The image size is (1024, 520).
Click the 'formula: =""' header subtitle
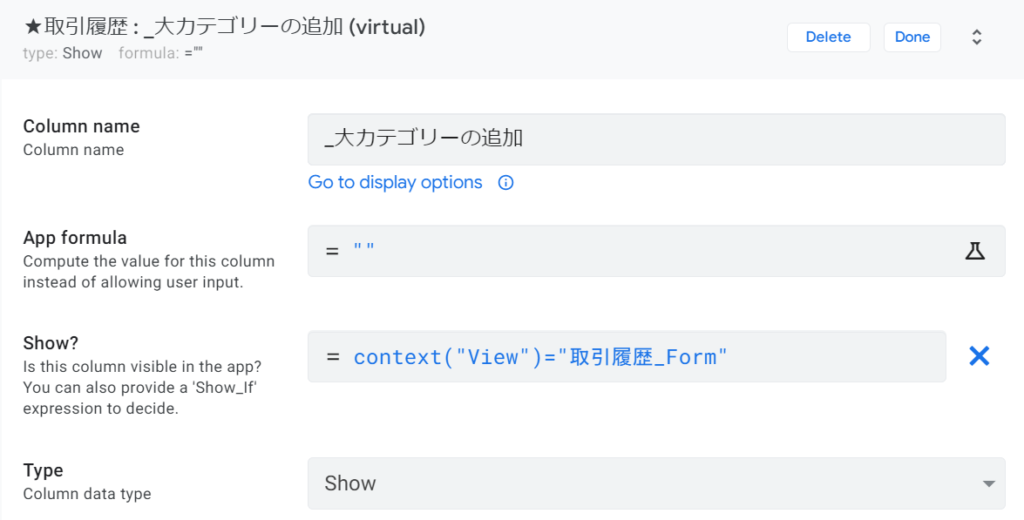[161, 53]
